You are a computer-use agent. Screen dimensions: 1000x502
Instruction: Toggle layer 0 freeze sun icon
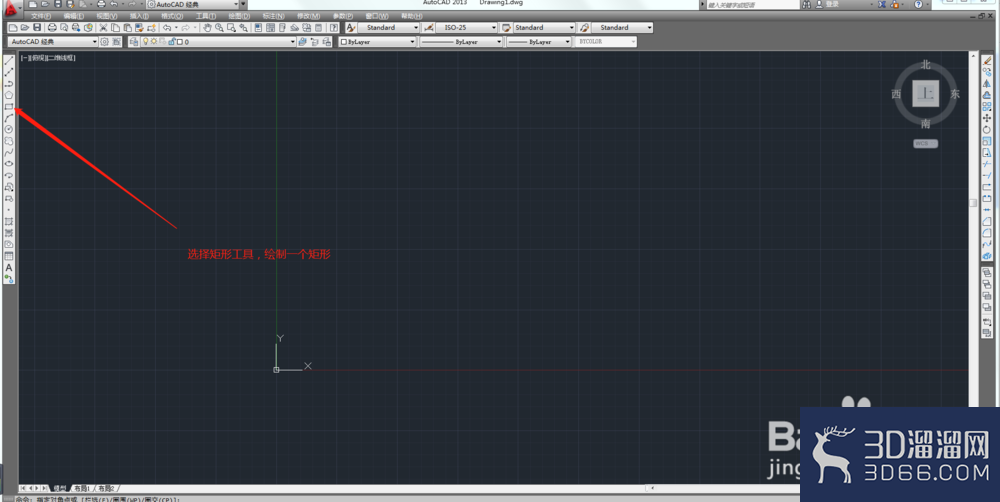[x=154, y=41]
